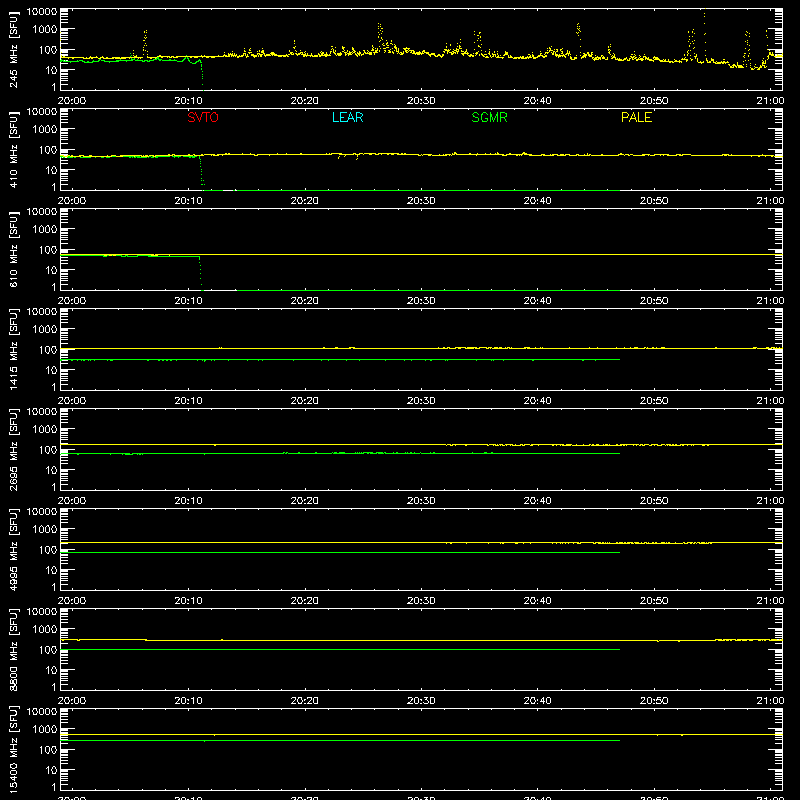
Task: Click the 10 y-axis value of 1415 MHz panel
Action: click(51, 370)
